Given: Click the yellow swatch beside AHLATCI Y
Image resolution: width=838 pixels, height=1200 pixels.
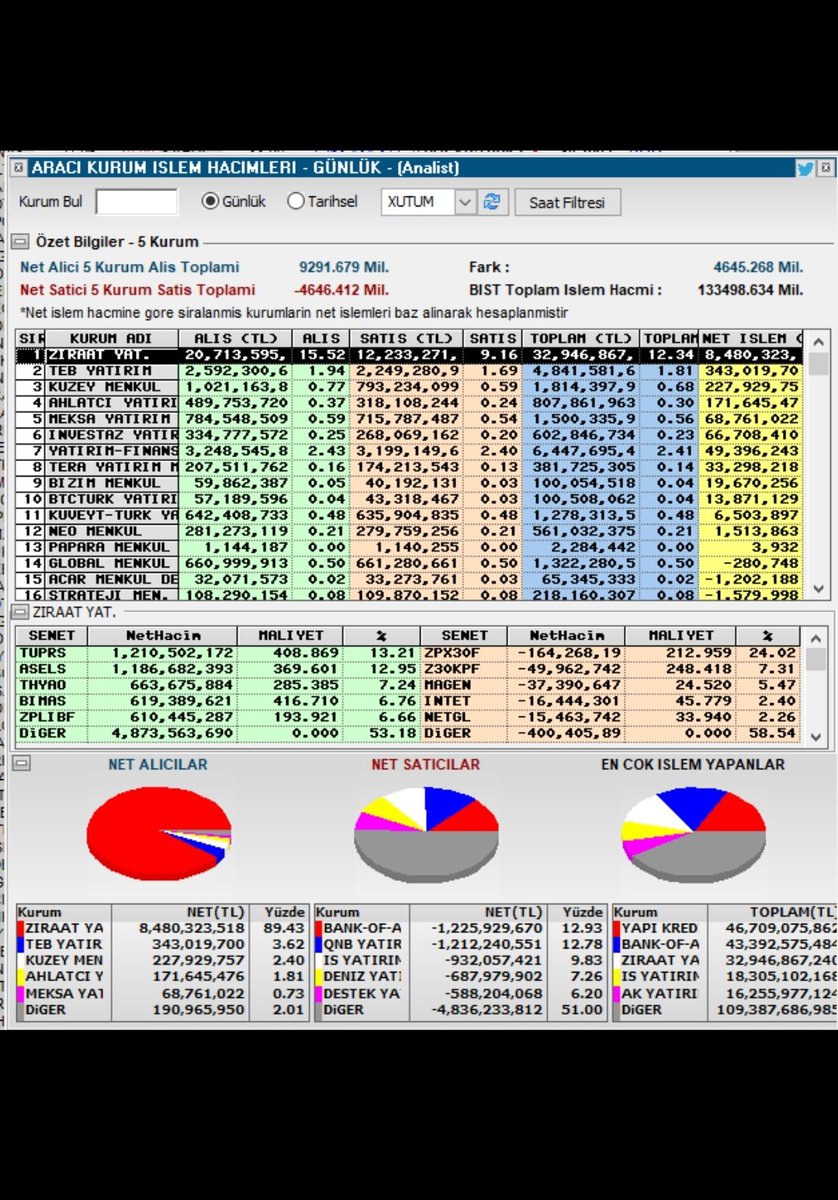Looking at the screenshot, I should [21, 976].
